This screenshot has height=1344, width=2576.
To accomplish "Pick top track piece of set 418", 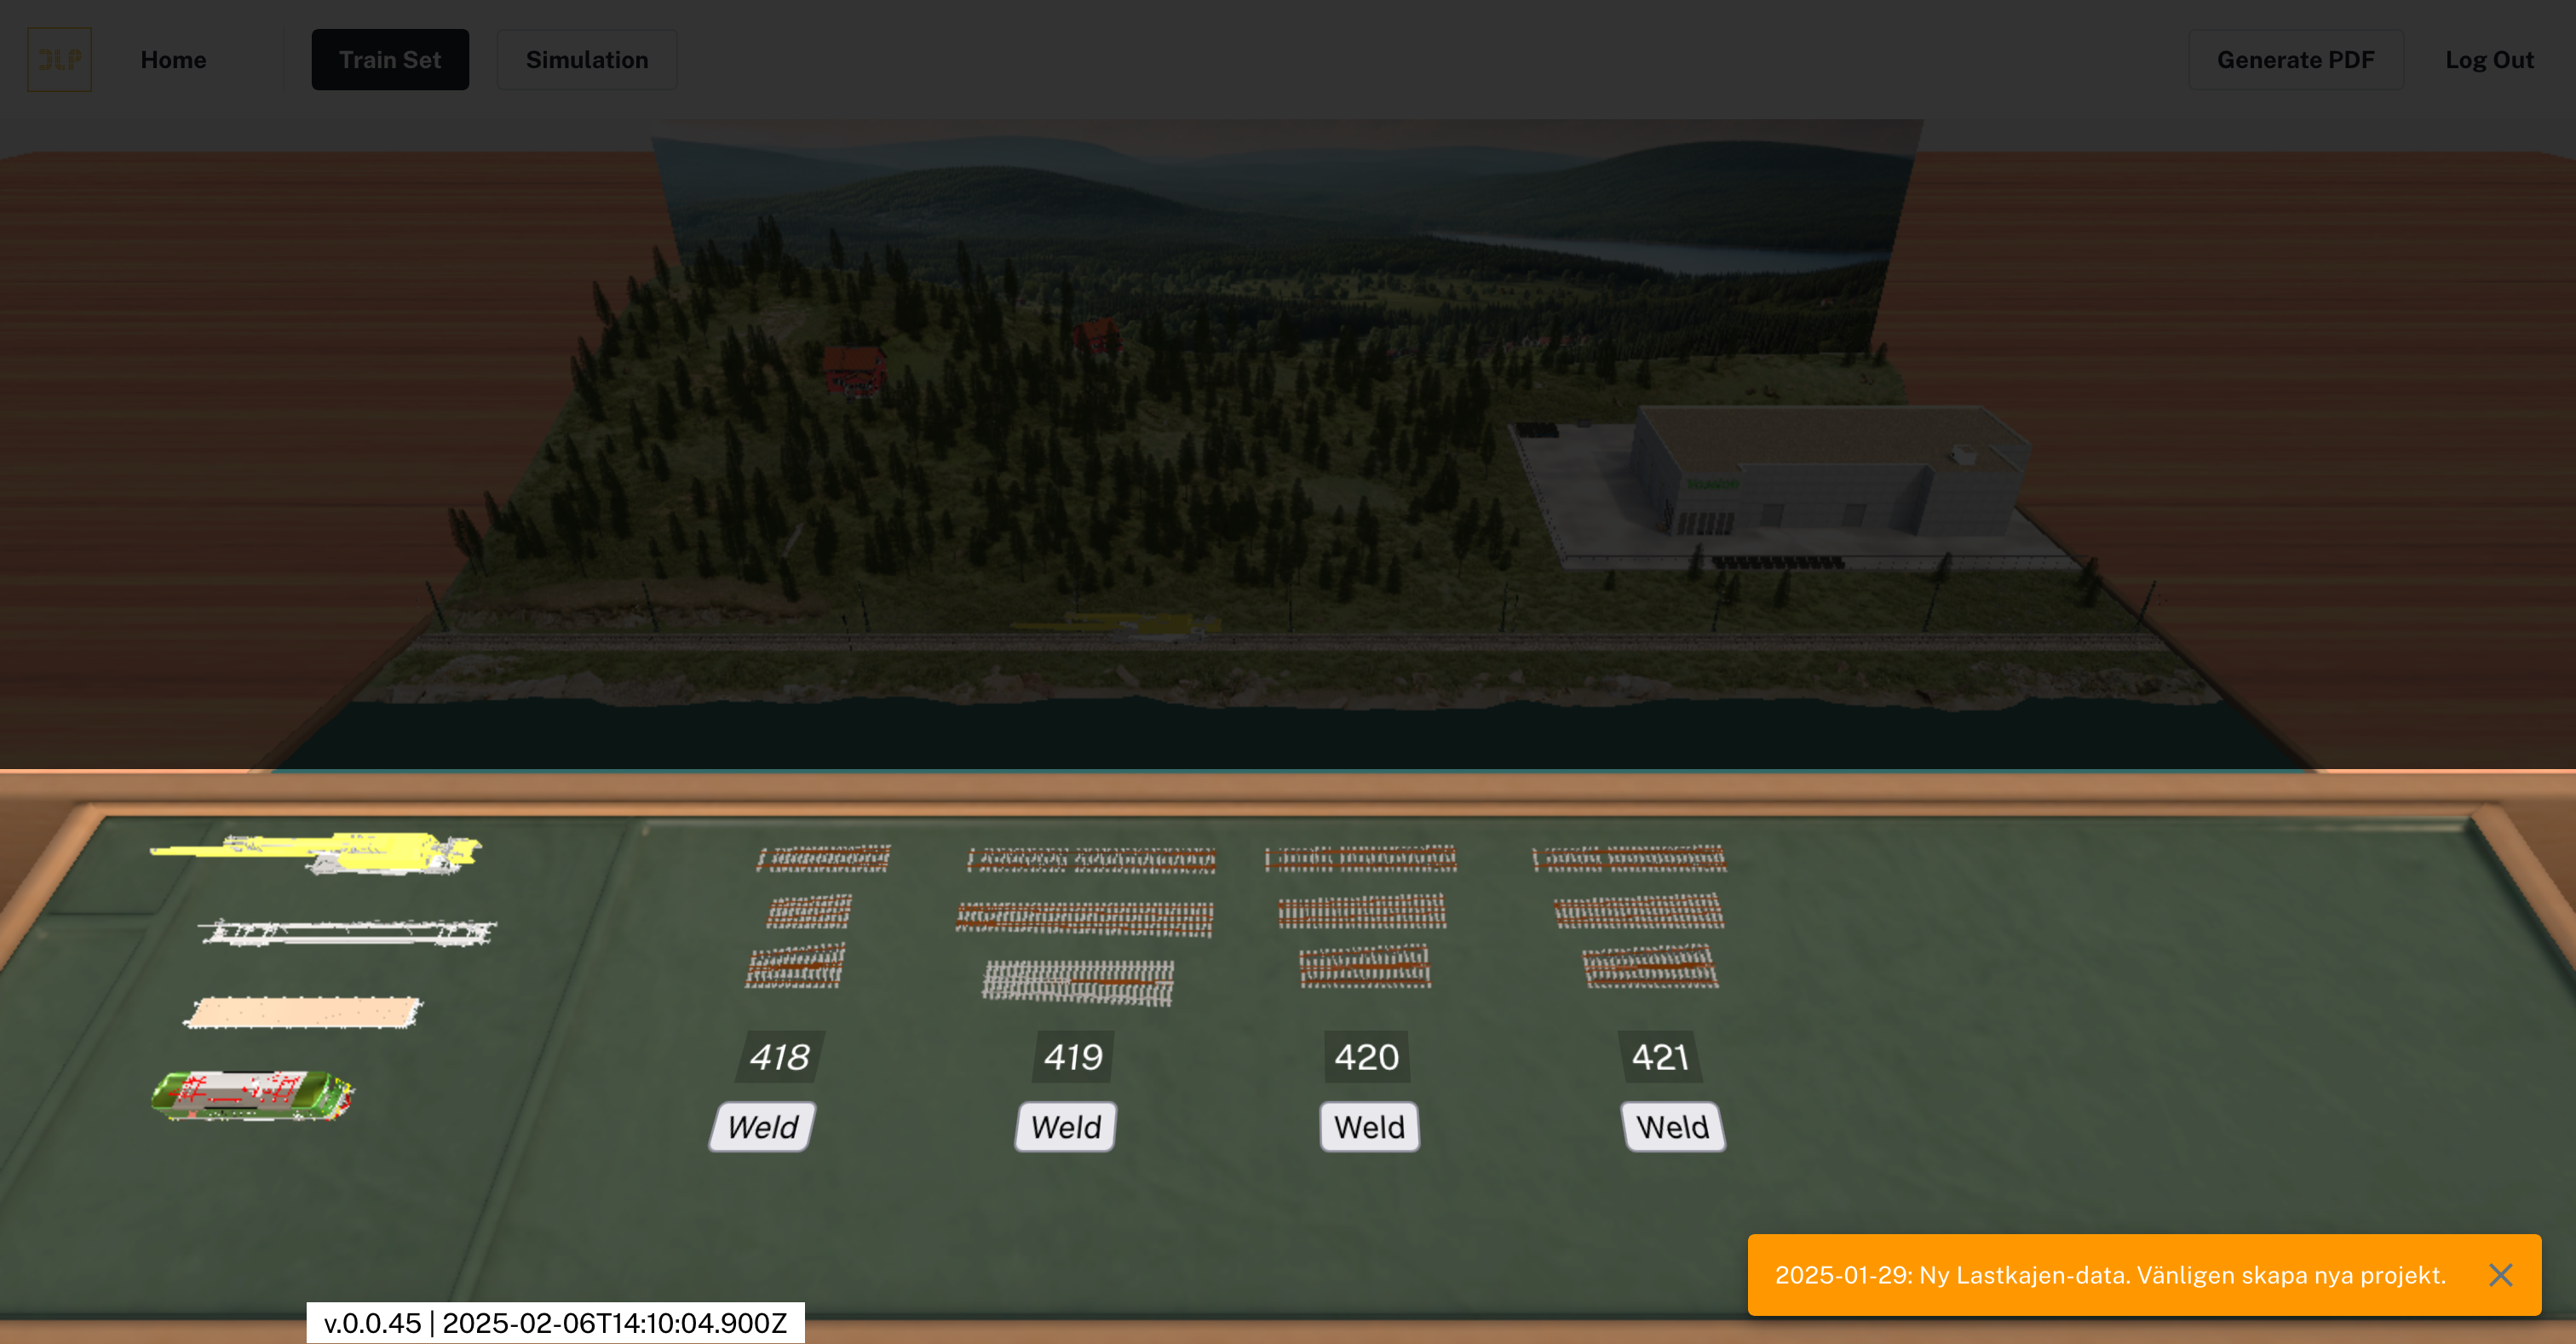I will click(824, 859).
